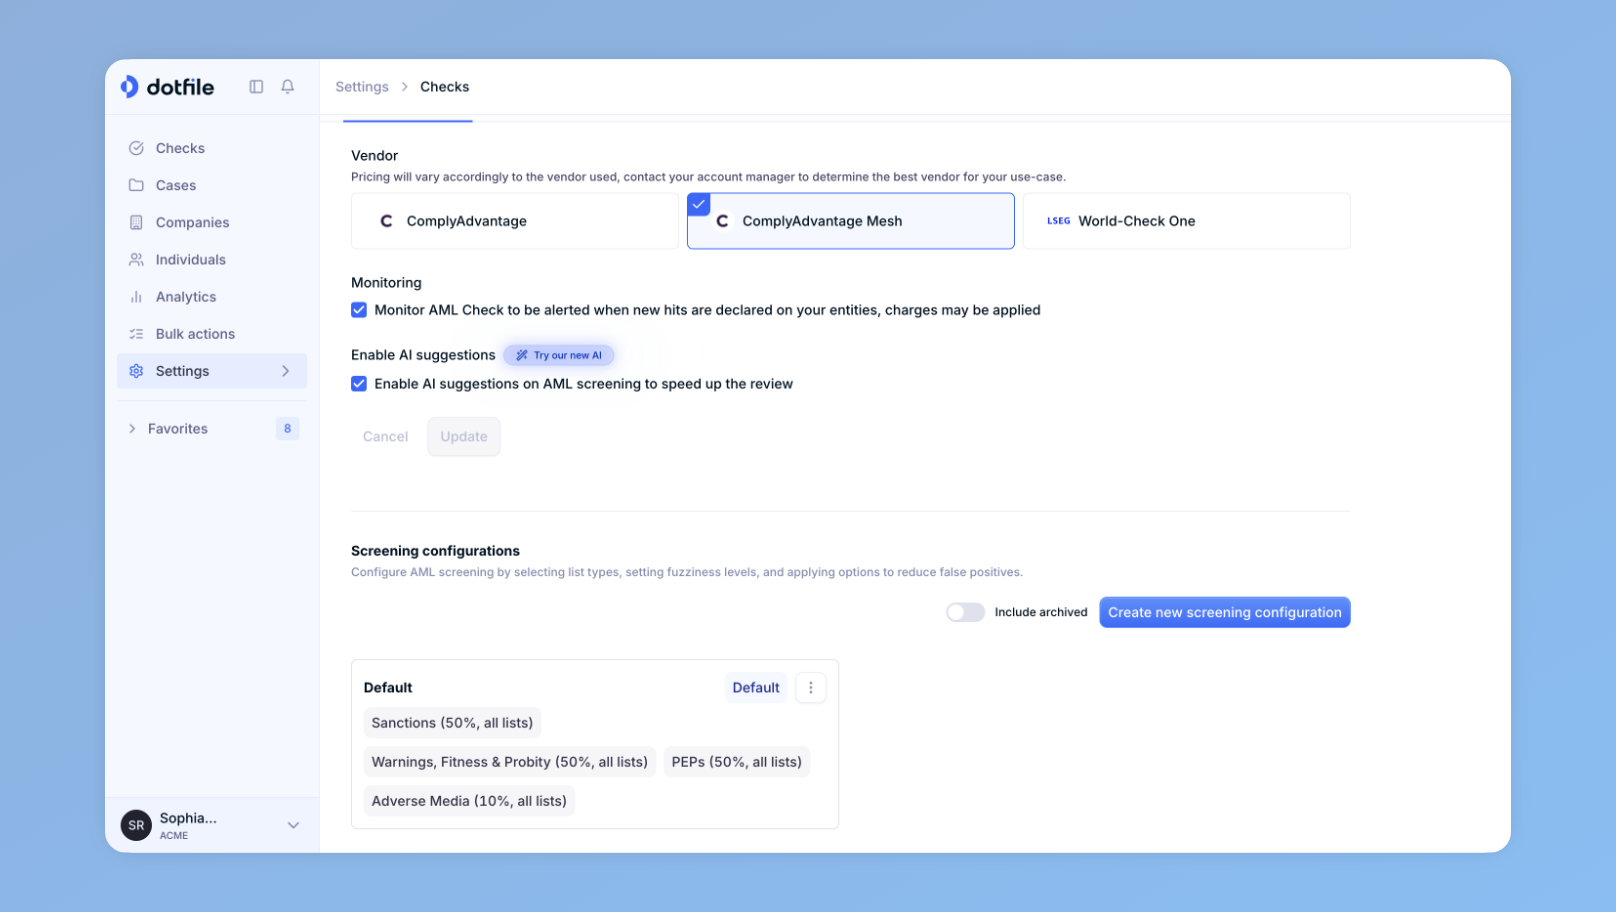Click the ACME organization label
This screenshot has height=912, width=1616.
pyautogui.click(x=174, y=836)
